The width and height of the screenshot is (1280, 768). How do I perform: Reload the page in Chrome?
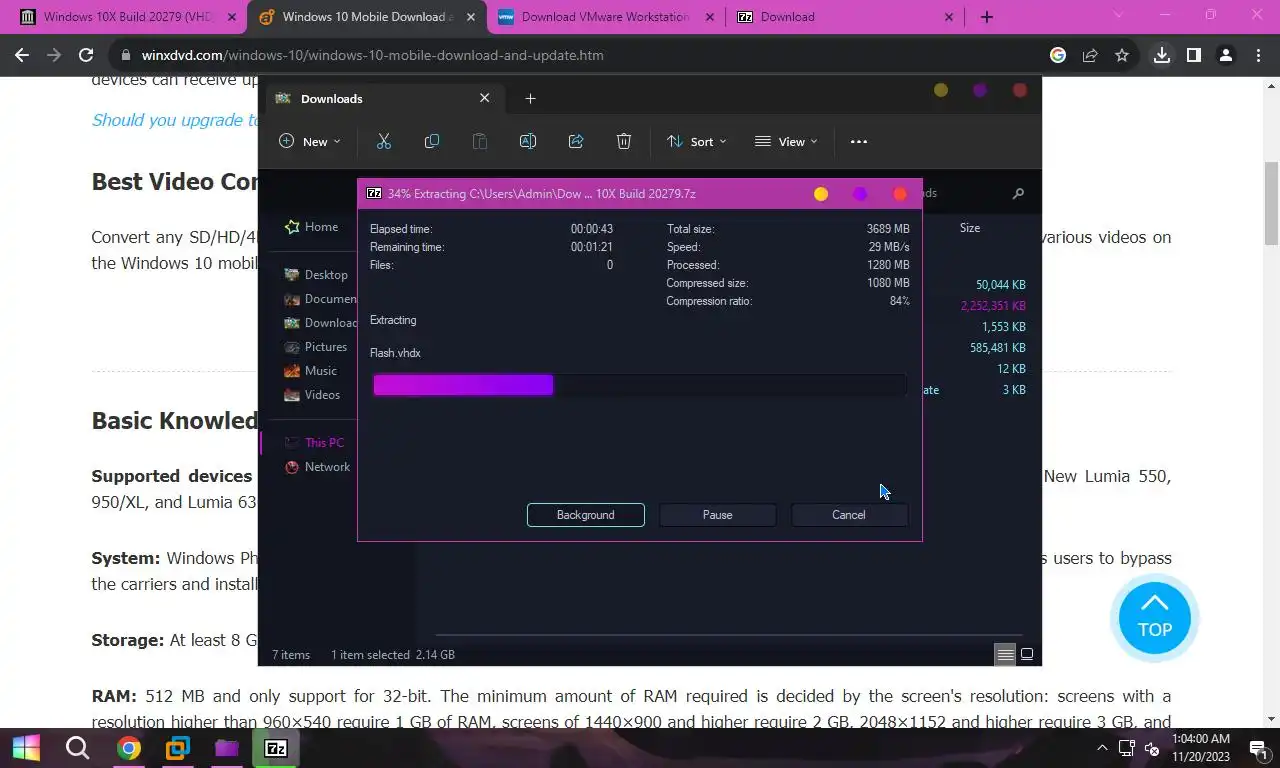point(86,56)
